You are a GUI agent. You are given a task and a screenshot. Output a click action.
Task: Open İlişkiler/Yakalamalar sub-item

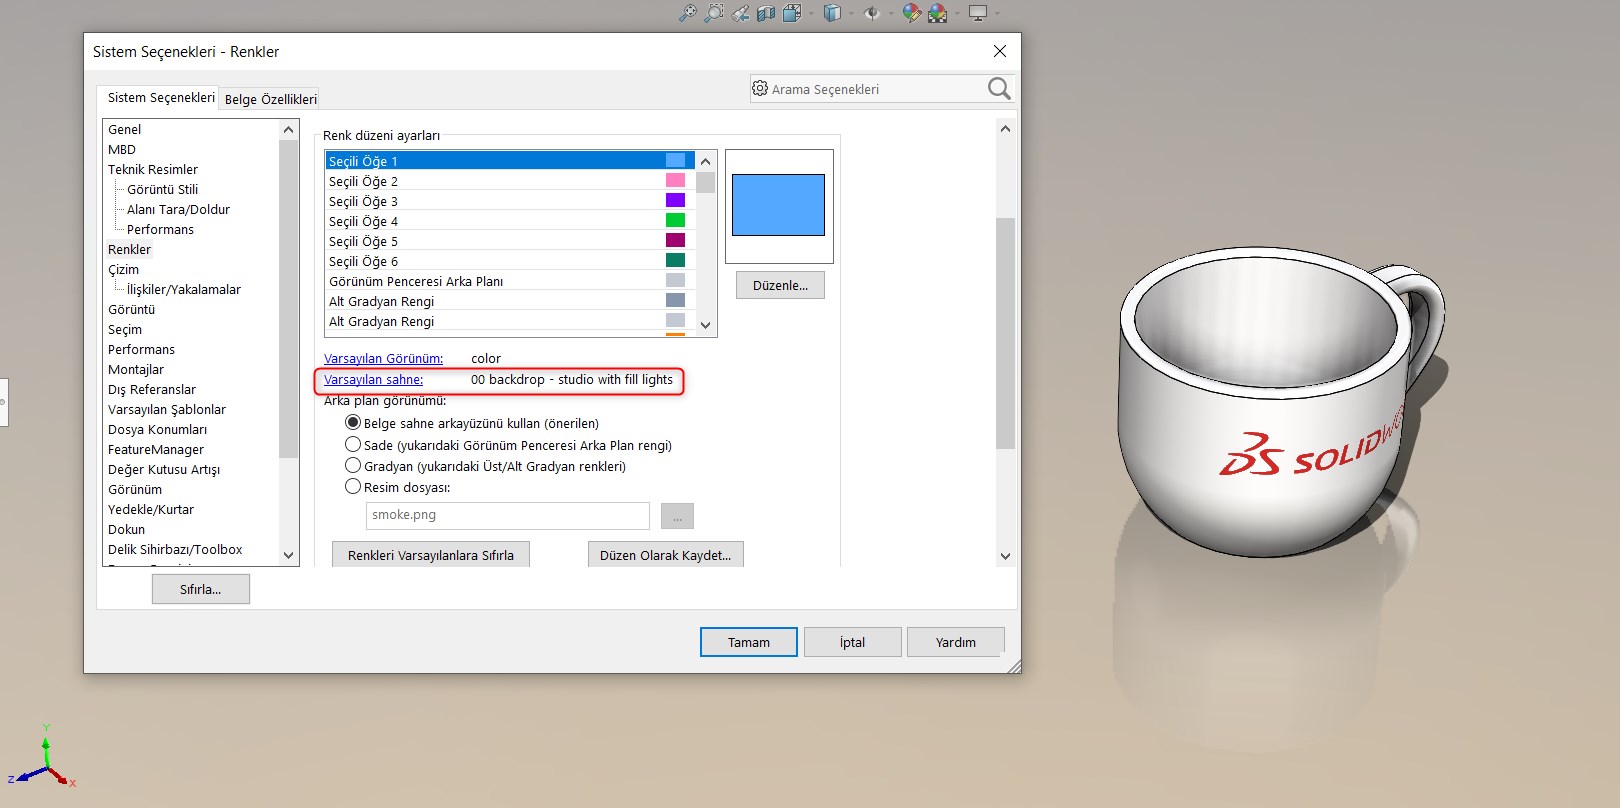click(x=184, y=289)
